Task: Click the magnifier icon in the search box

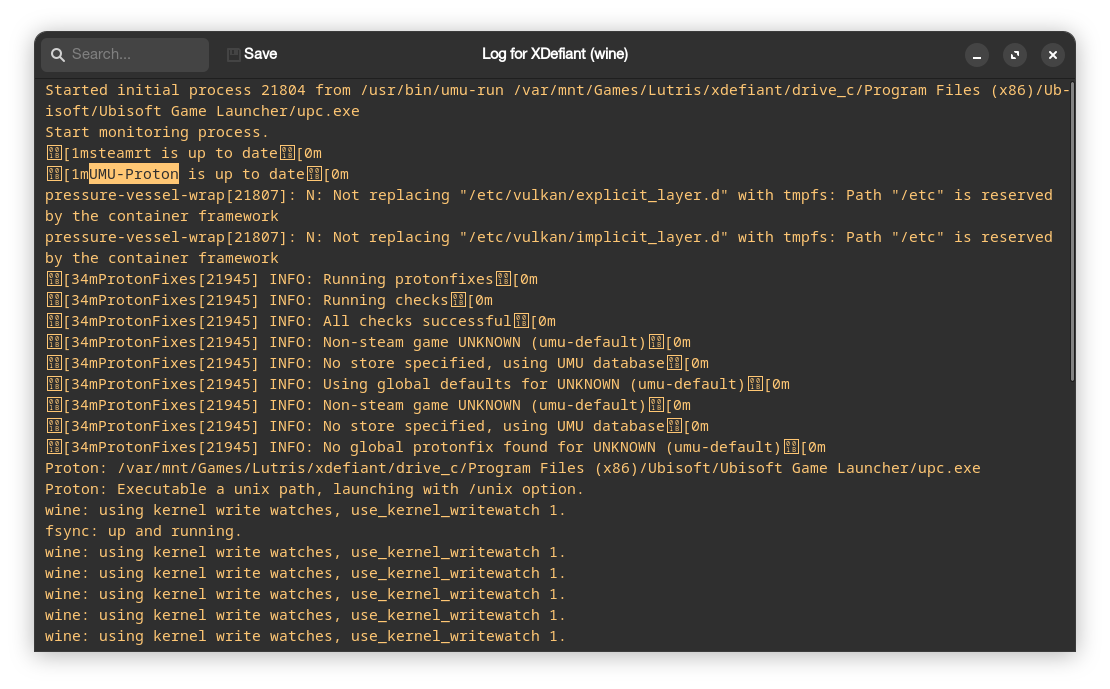Action: tap(58, 54)
